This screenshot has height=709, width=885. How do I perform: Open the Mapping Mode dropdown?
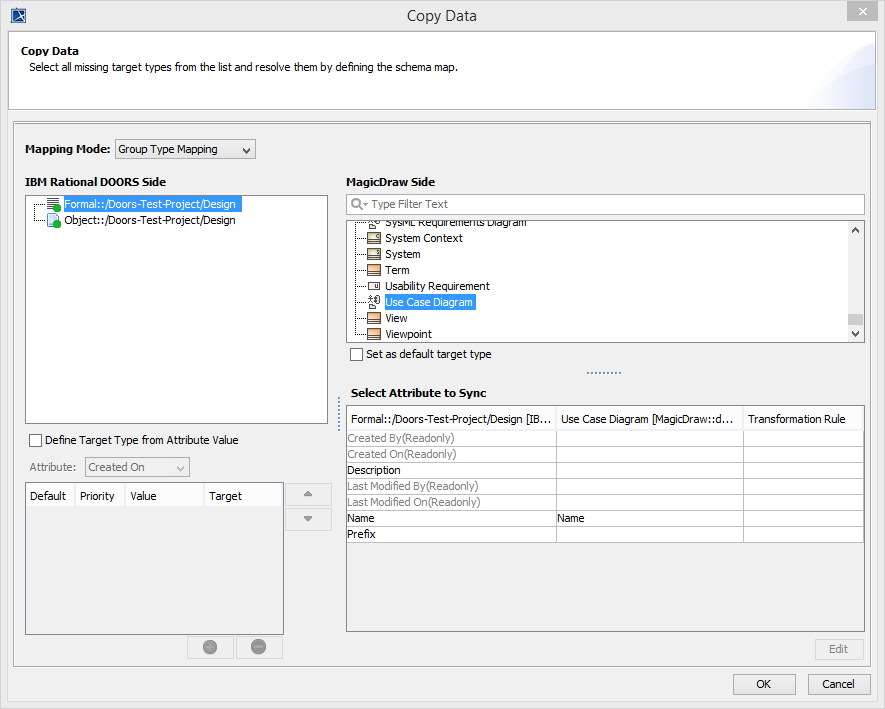[x=186, y=149]
